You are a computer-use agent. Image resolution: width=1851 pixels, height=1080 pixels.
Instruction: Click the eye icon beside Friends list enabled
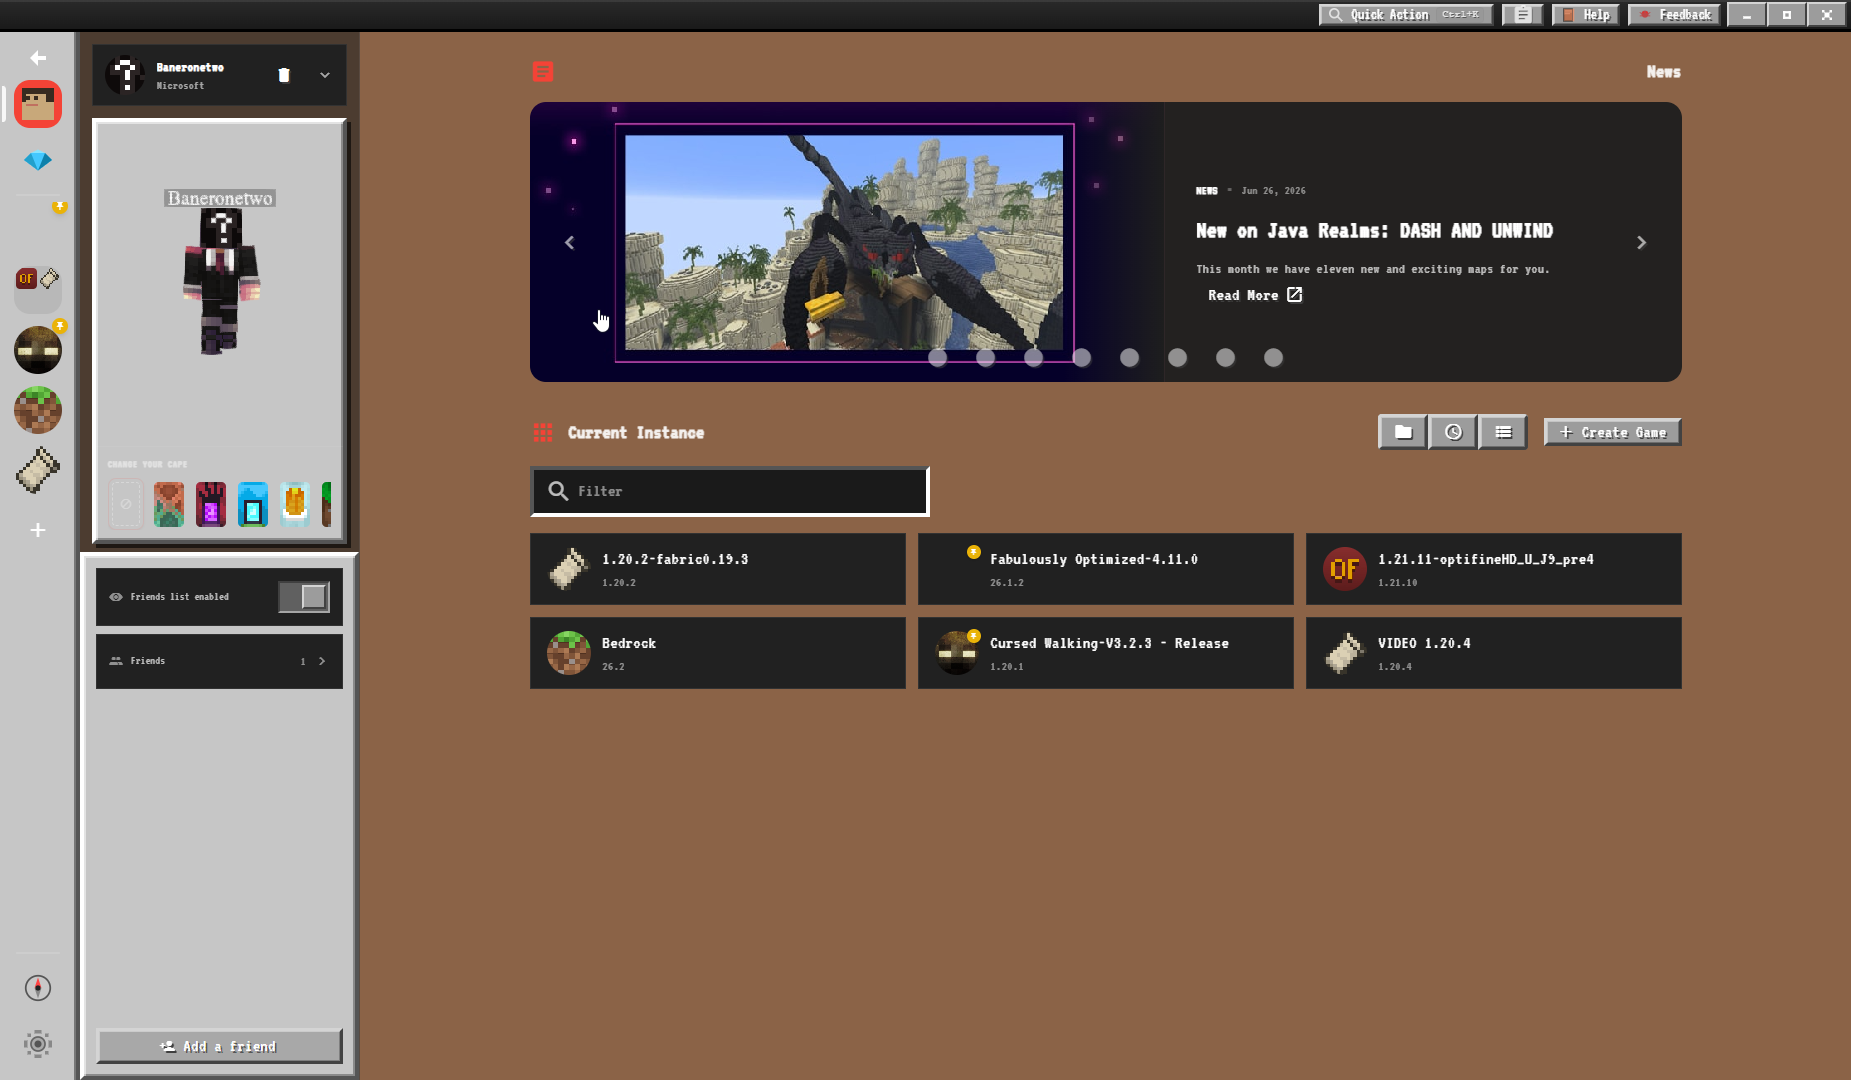[x=116, y=597]
